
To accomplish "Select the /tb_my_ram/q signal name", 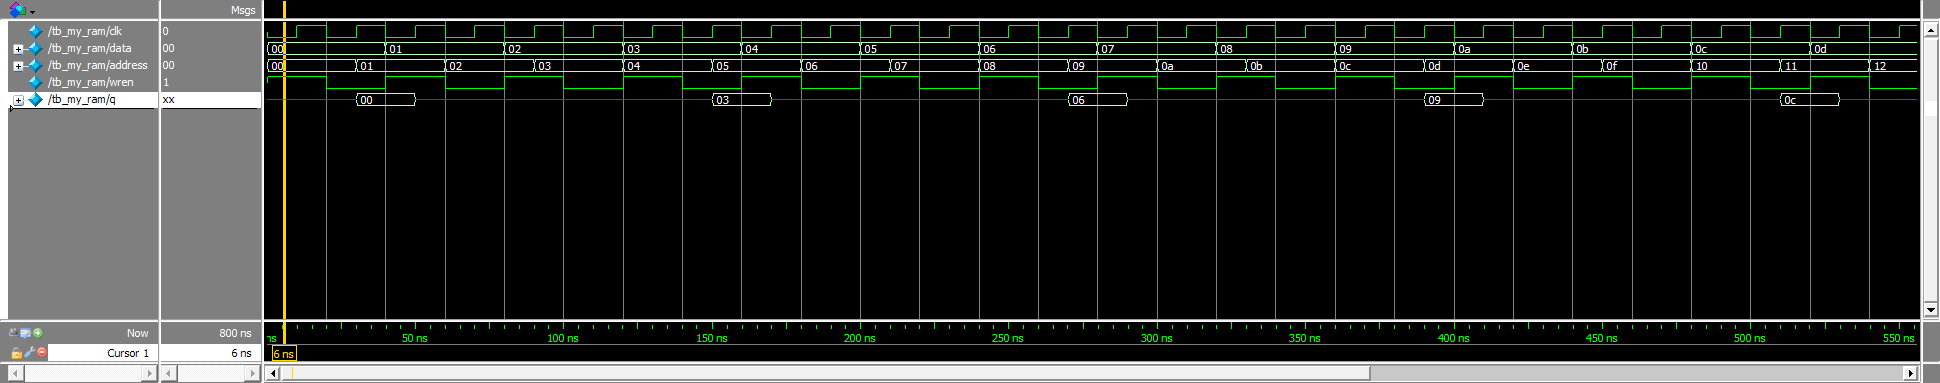I will 82,99.
